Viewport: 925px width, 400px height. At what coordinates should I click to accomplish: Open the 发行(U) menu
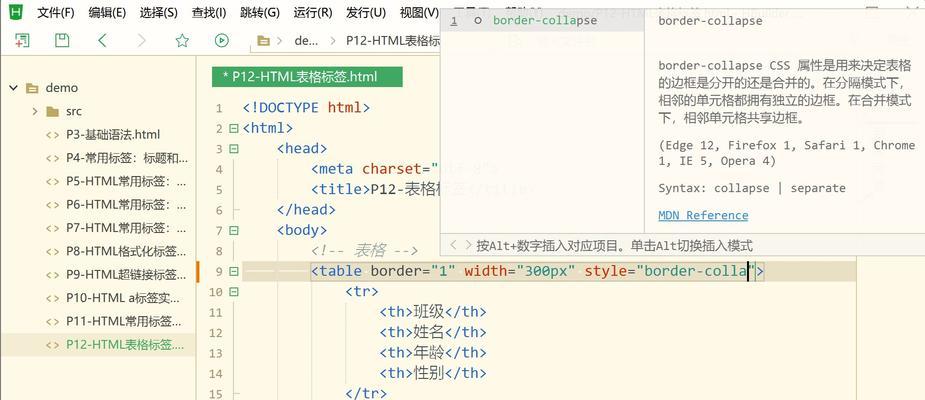[x=366, y=12]
